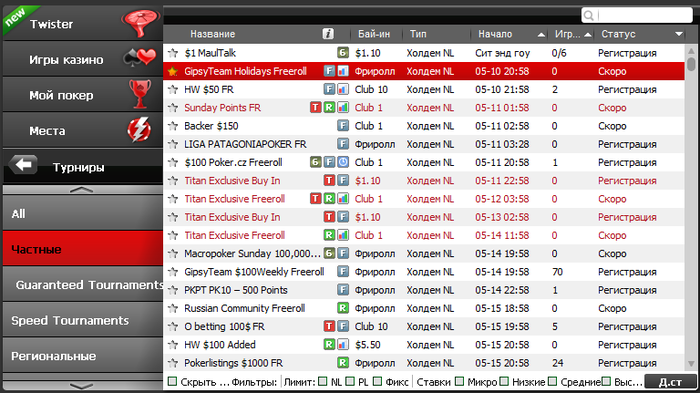Open Мой покер section
This screenshot has width=700, height=393.
(83, 94)
